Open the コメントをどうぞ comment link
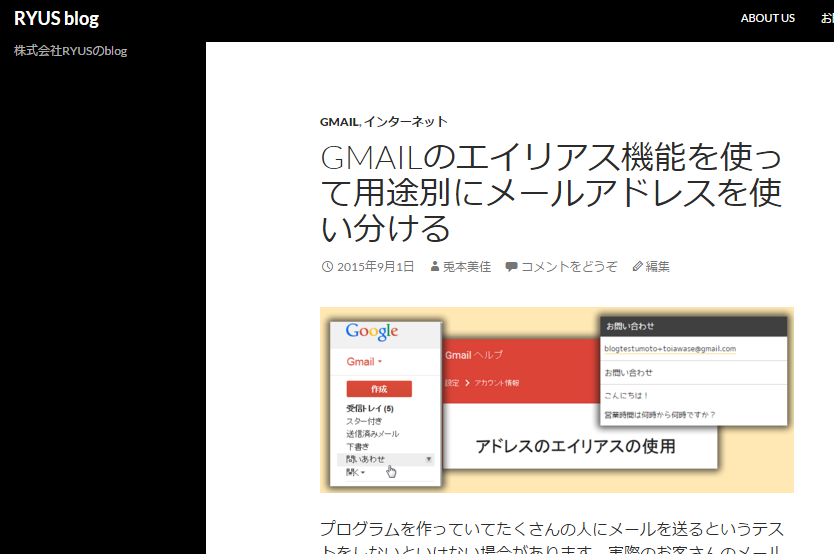This screenshot has height=554, width=834. click(x=569, y=266)
